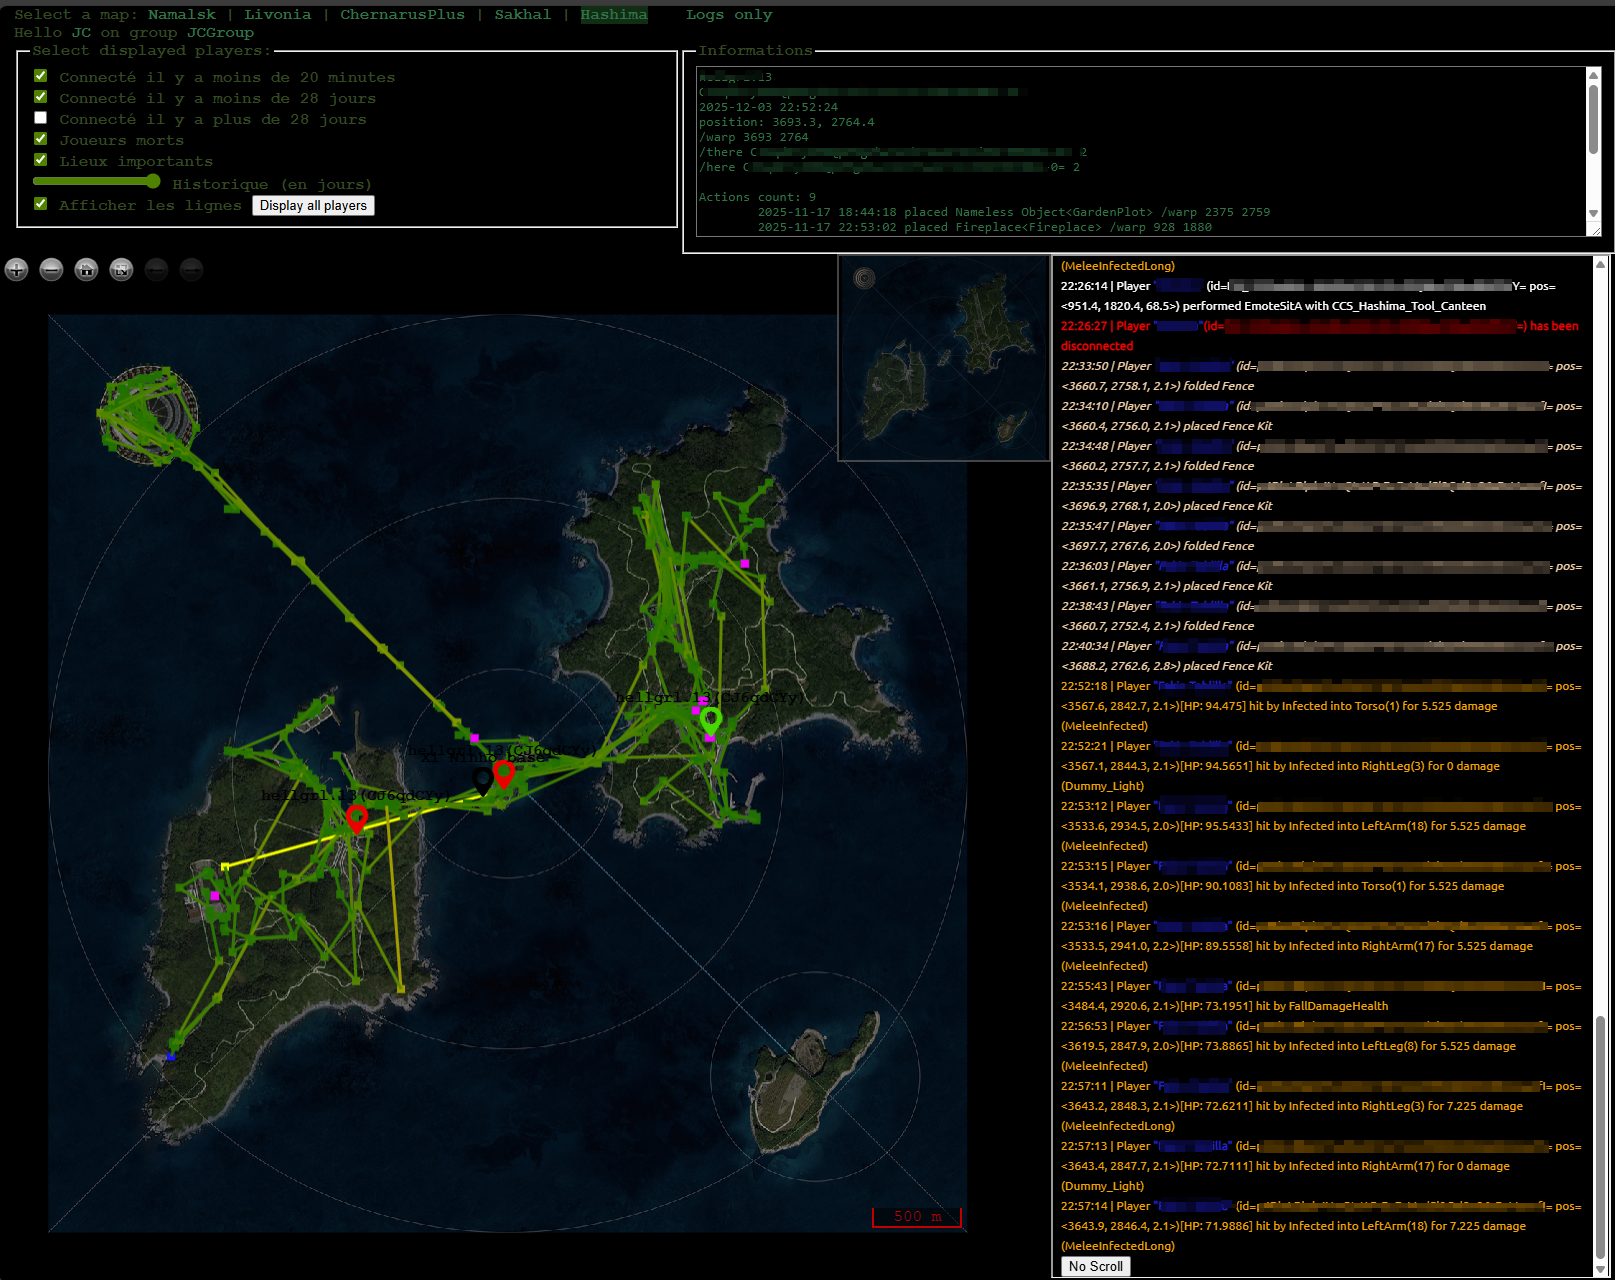
Task: Open the 'Logs only' view
Action: [x=728, y=14]
